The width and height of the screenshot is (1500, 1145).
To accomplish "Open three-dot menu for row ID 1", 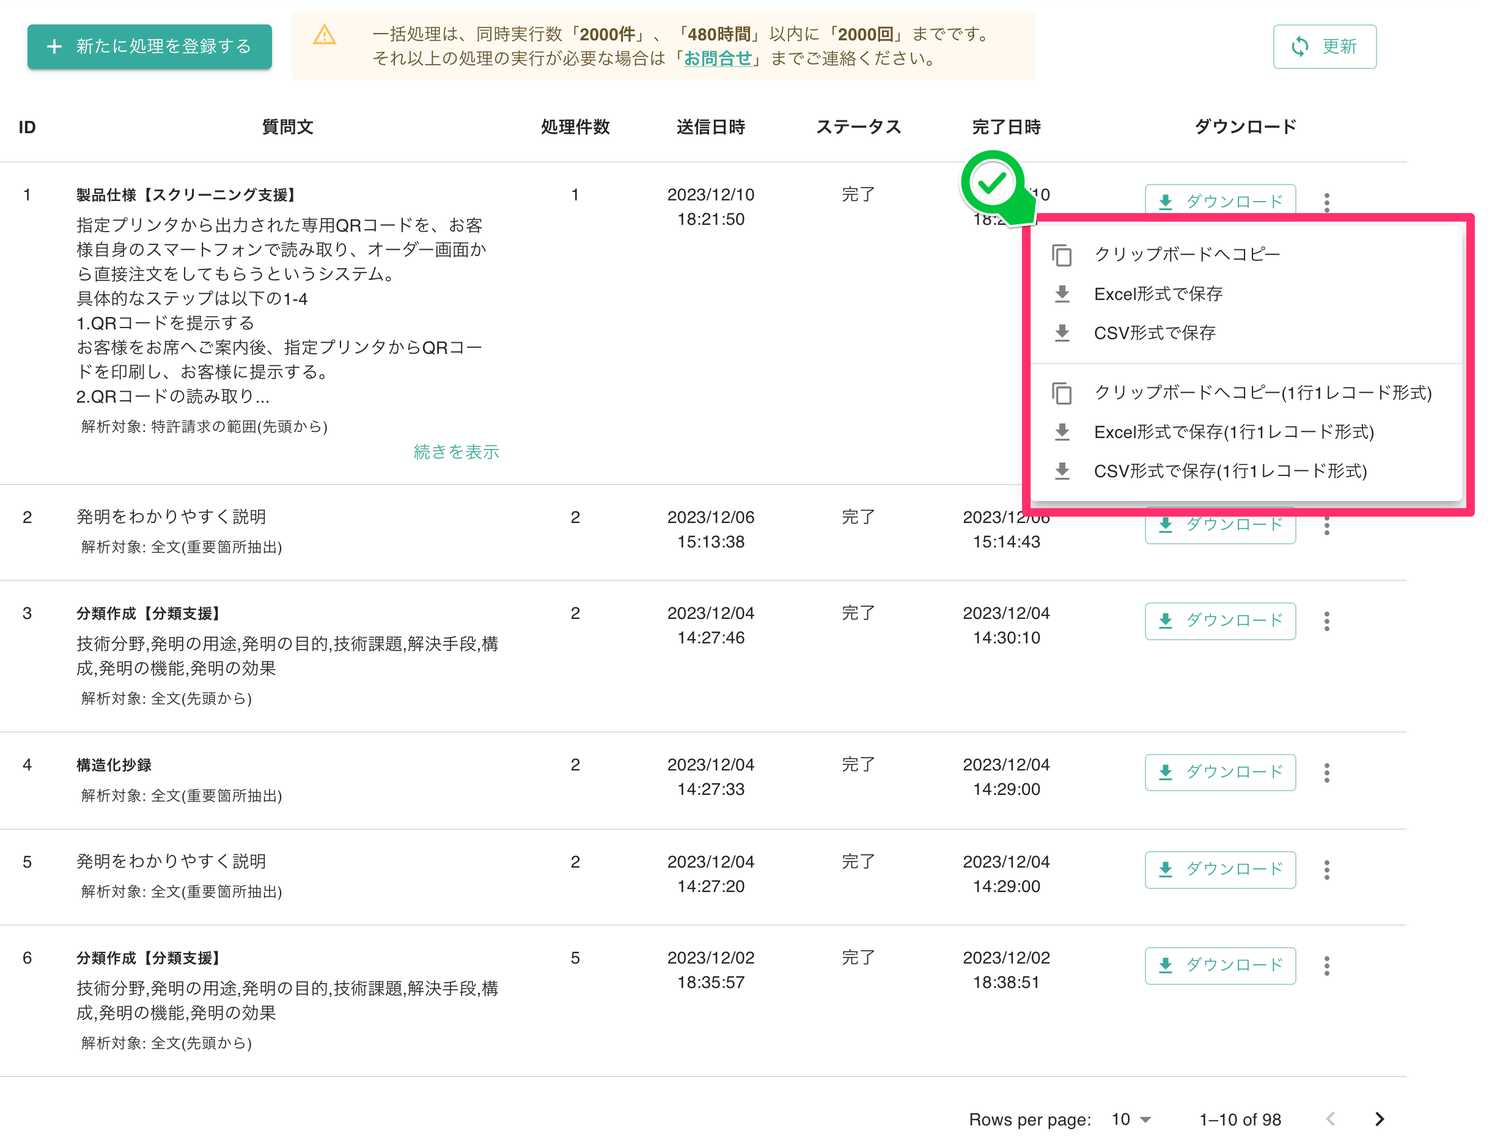I will click(1327, 202).
